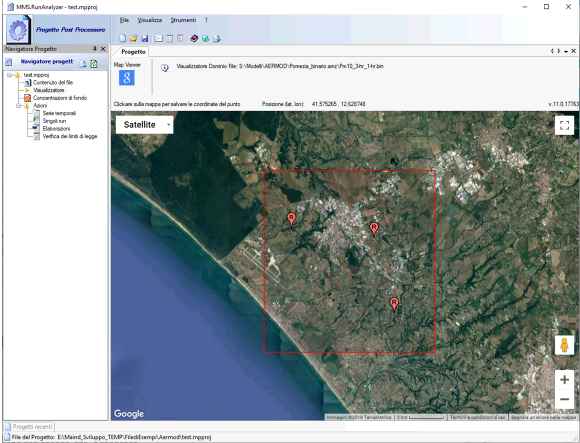Screen dimensions: 580x443
Task: Click the document icon beside Navigatore progetti
Action: (9, 62)
